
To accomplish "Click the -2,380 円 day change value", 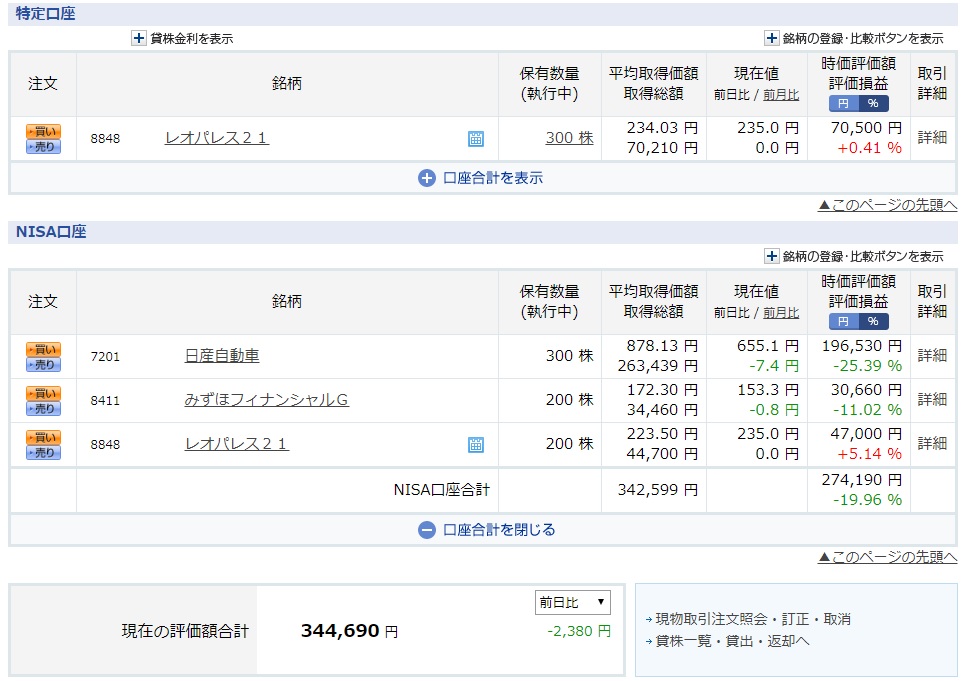I will tap(579, 631).
